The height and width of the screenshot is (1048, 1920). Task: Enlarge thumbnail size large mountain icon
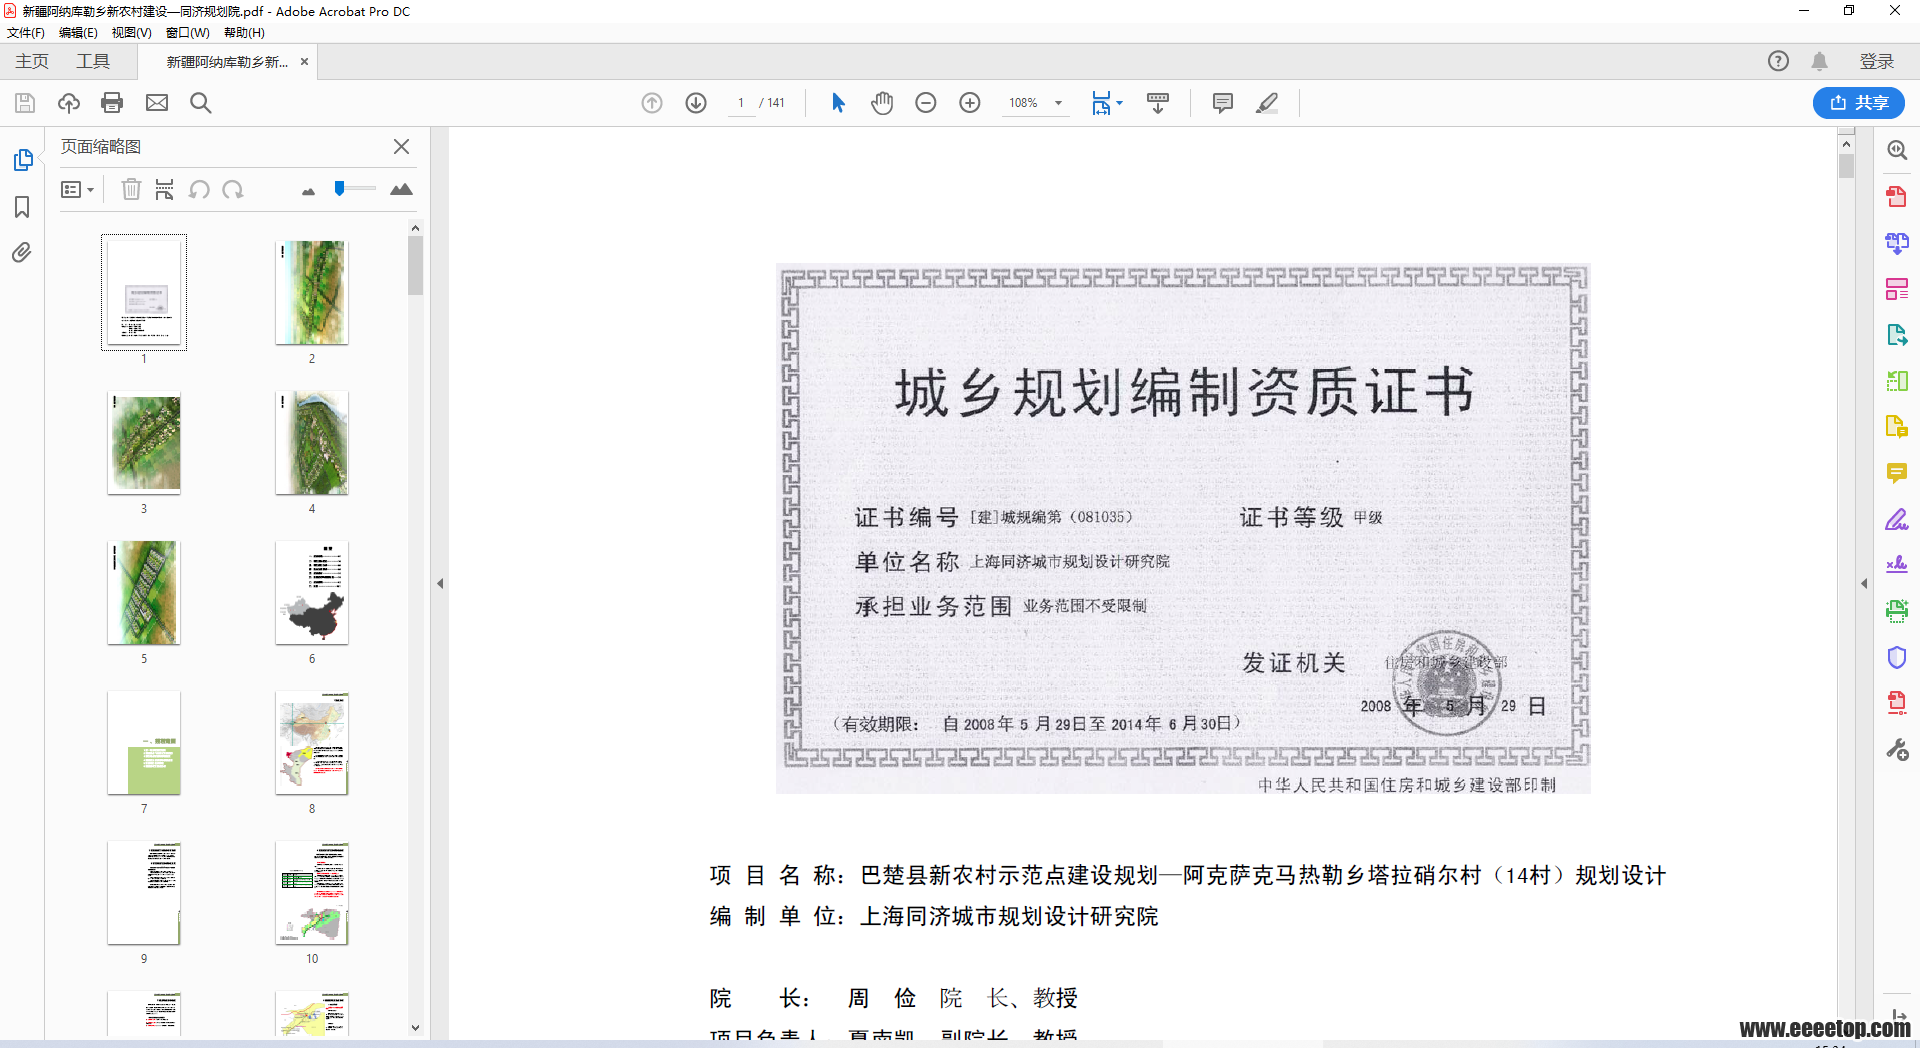(x=401, y=189)
